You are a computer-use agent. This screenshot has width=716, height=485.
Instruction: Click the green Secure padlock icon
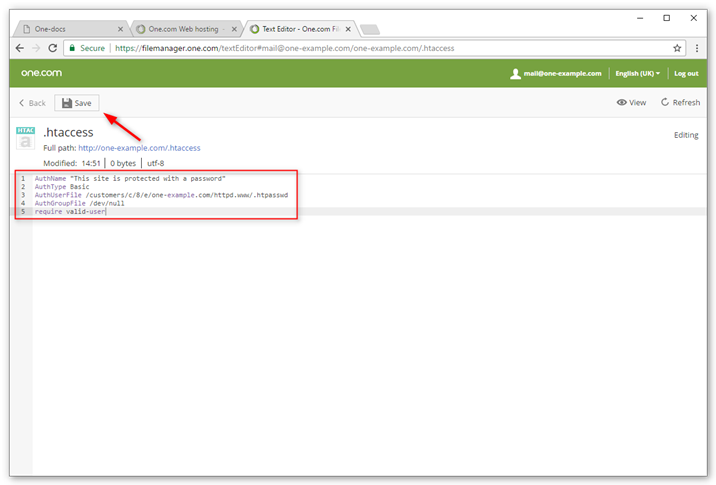coord(72,48)
